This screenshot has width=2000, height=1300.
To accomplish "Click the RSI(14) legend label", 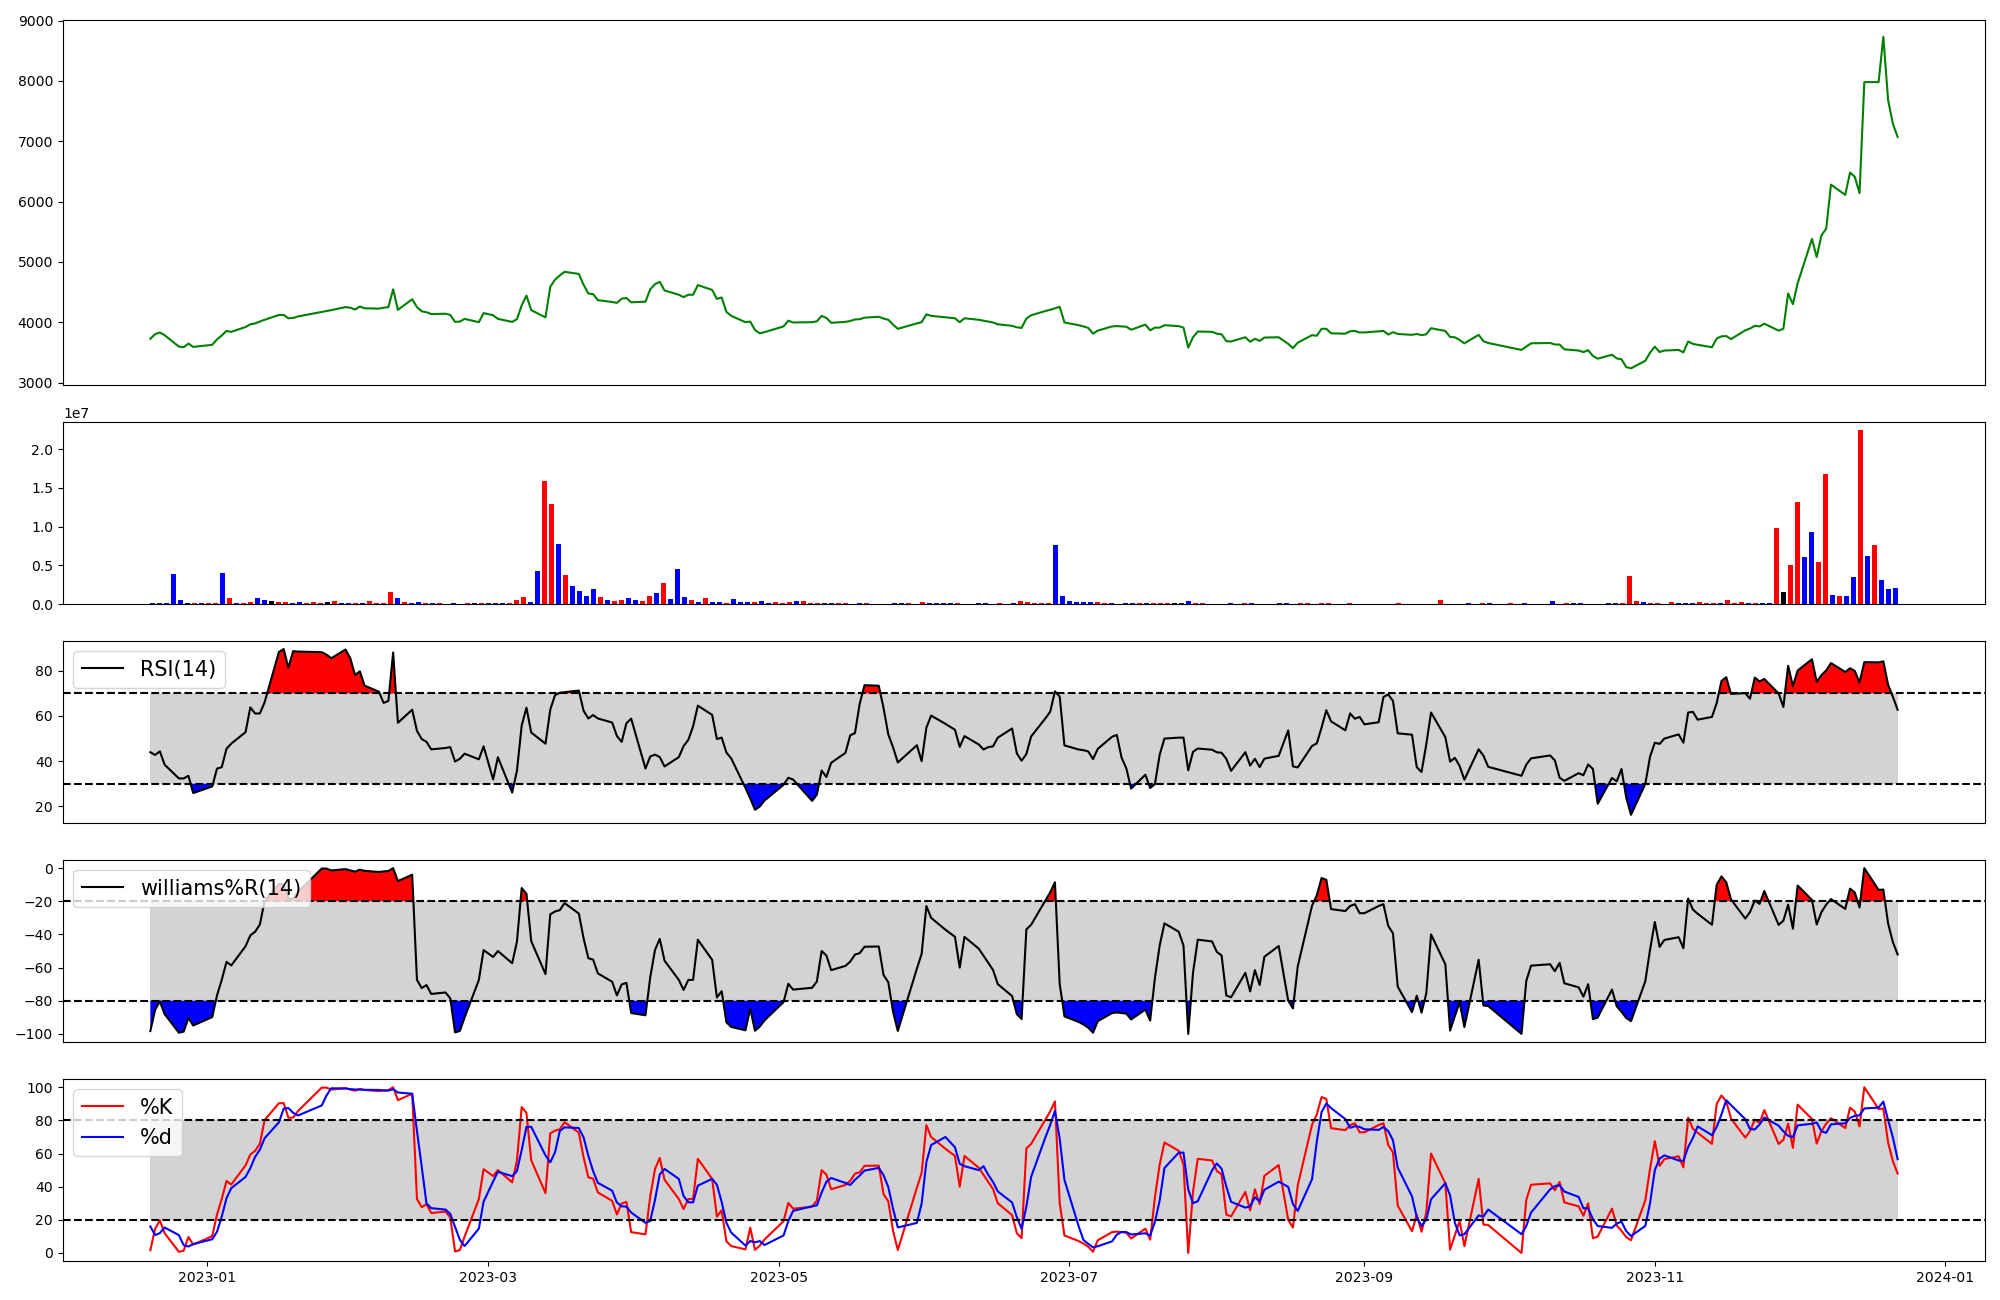I will [x=177, y=669].
